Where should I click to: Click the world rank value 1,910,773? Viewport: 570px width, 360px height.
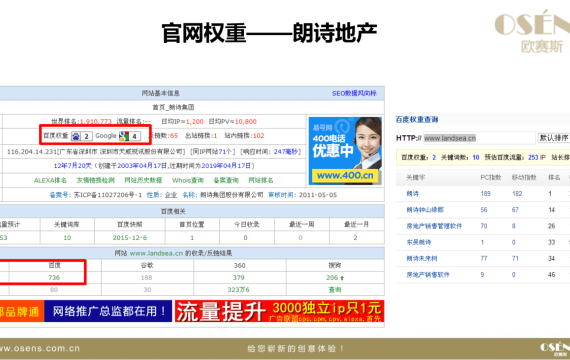click(95, 121)
